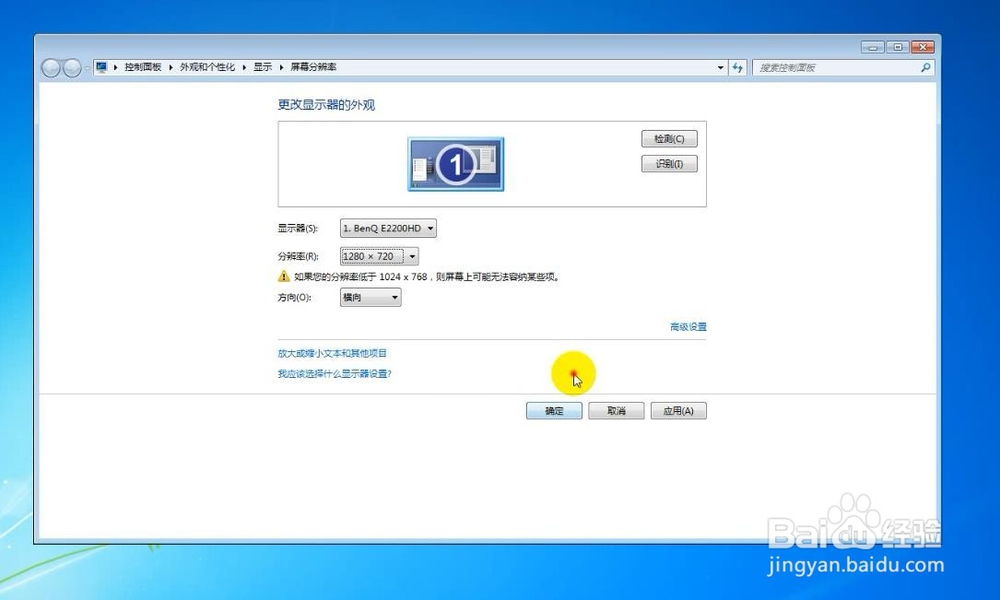This screenshot has width=1000, height=600.
Task: Click the forward navigation arrow
Action: (x=71, y=67)
